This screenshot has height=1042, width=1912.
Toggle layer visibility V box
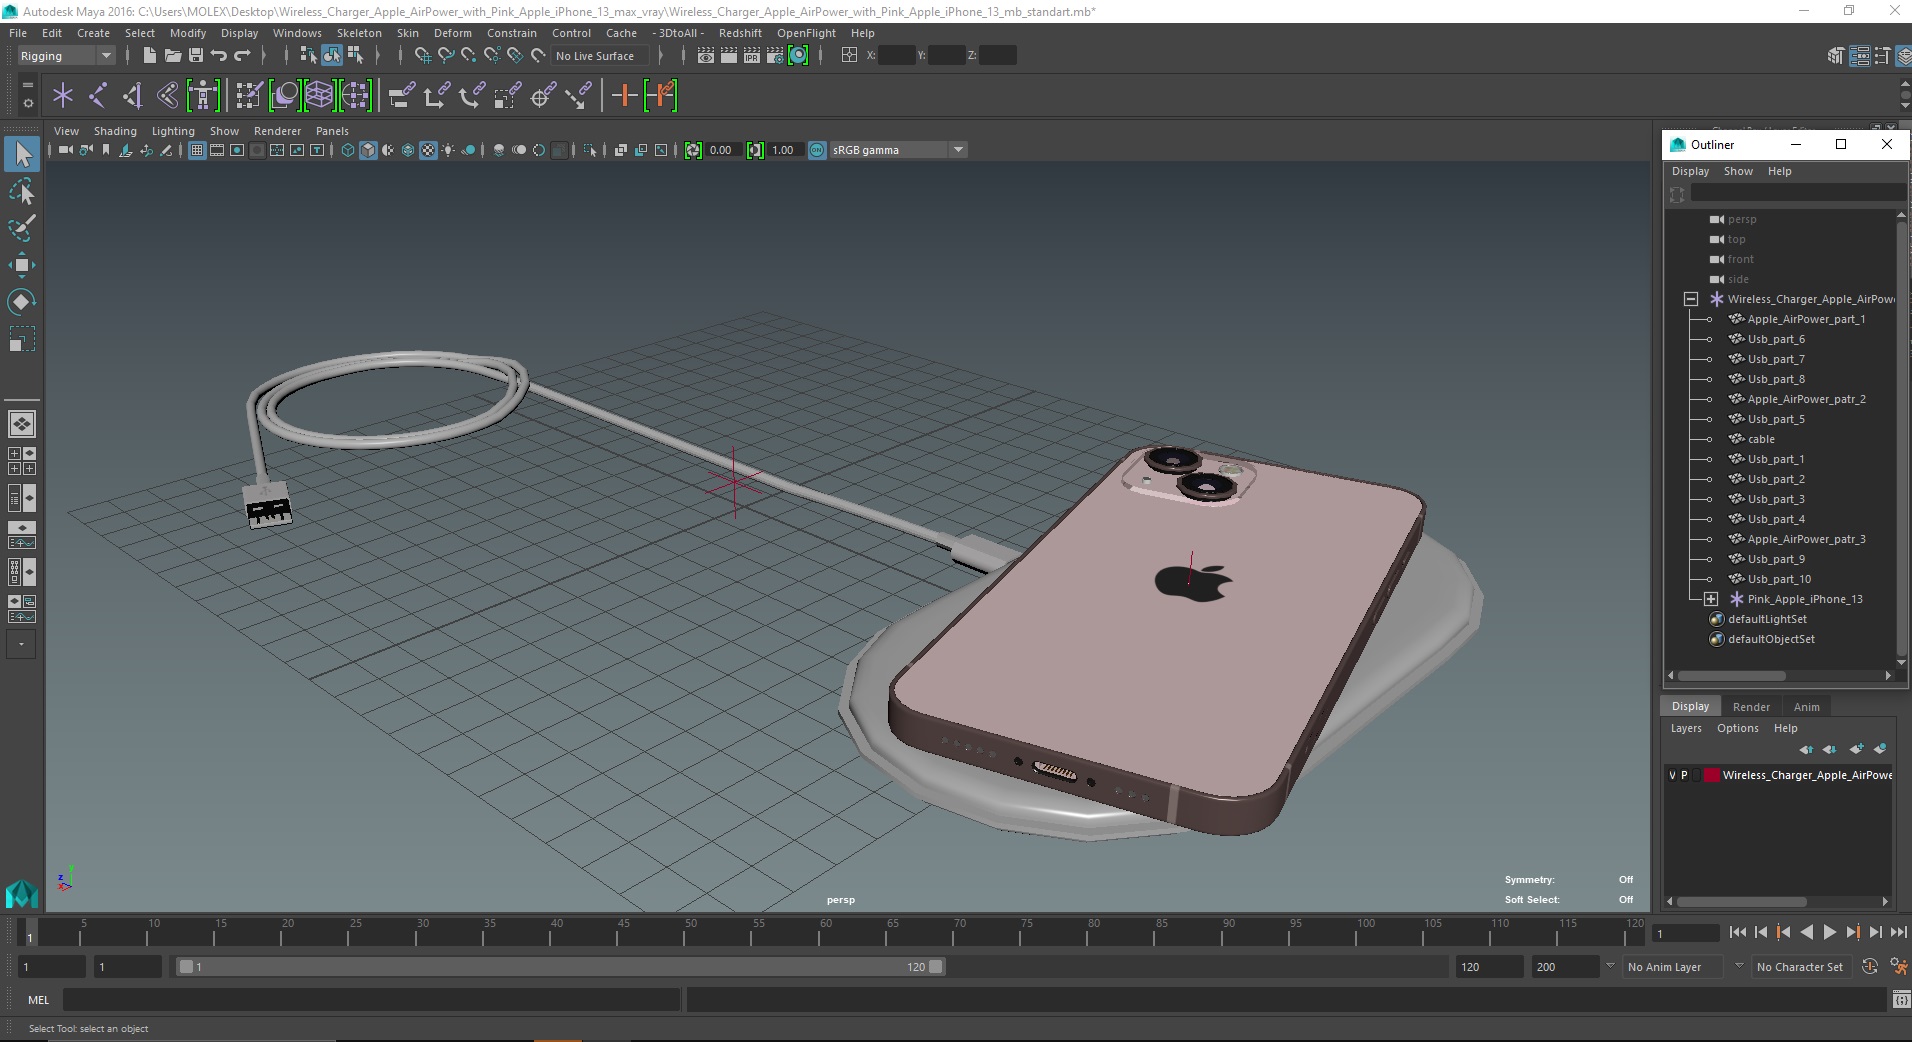coord(1672,775)
